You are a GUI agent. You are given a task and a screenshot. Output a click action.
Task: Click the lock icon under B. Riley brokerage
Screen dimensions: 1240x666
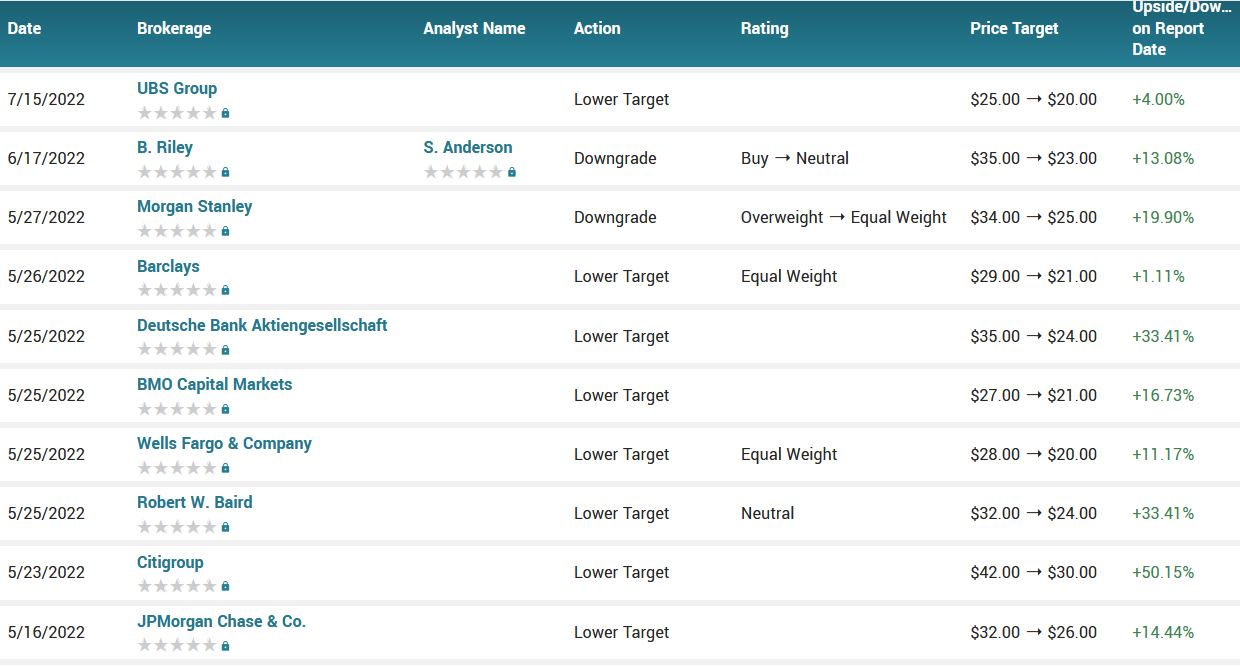click(x=225, y=172)
